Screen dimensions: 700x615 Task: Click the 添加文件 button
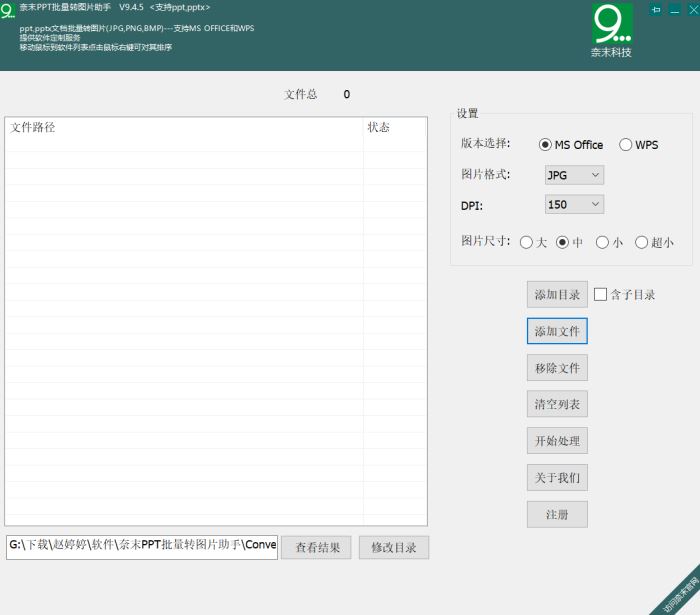coord(557,331)
